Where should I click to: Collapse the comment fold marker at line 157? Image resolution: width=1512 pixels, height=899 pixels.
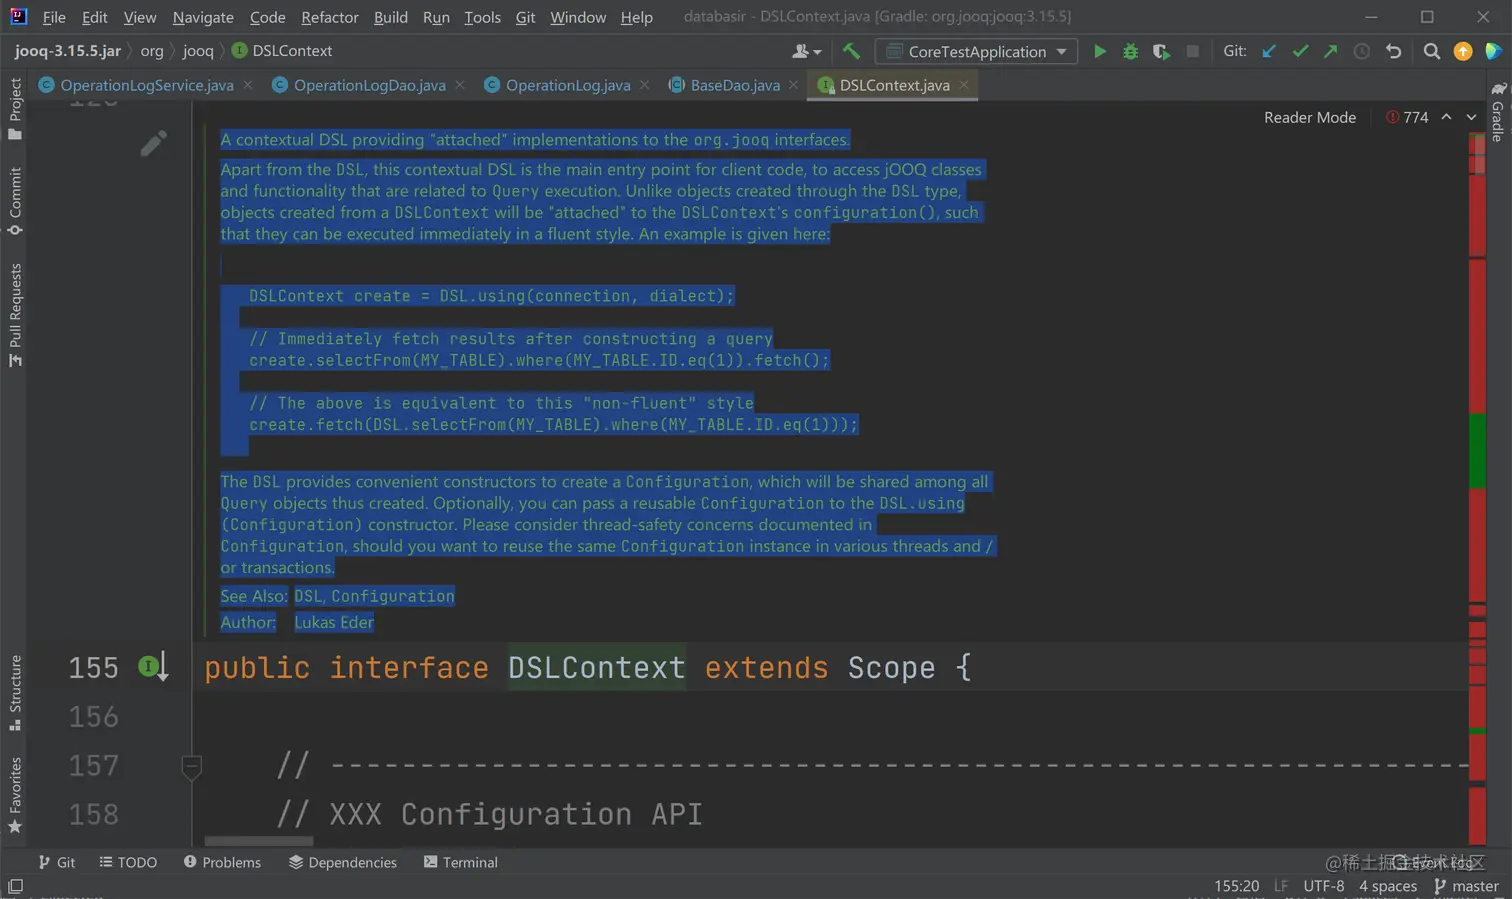(x=192, y=767)
